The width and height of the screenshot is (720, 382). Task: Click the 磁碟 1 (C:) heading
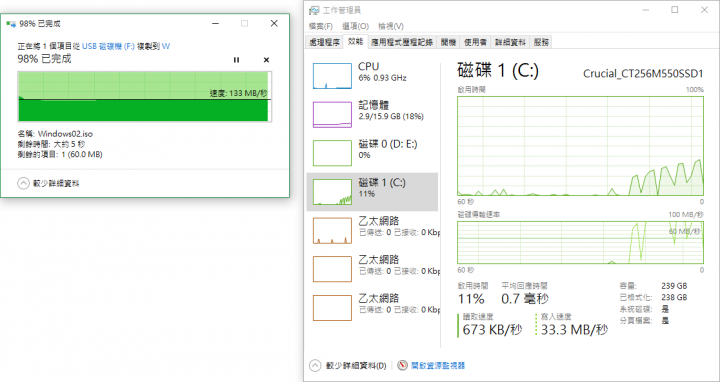498,71
